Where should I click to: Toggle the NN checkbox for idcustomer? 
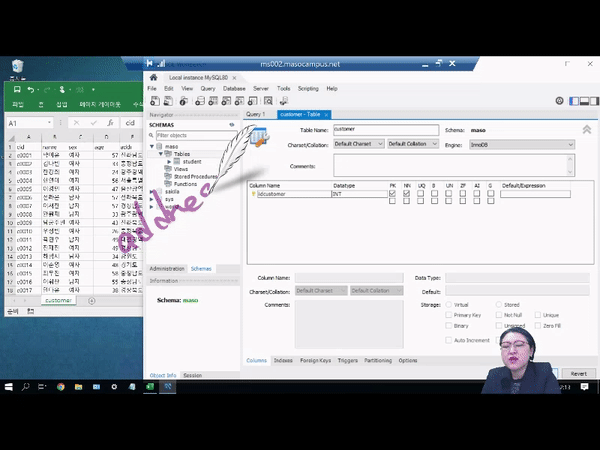click(x=406, y=194)
